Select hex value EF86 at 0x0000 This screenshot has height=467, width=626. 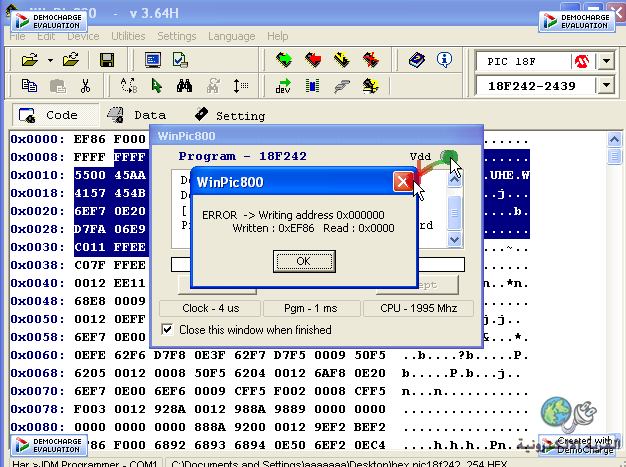coord(90,139)
